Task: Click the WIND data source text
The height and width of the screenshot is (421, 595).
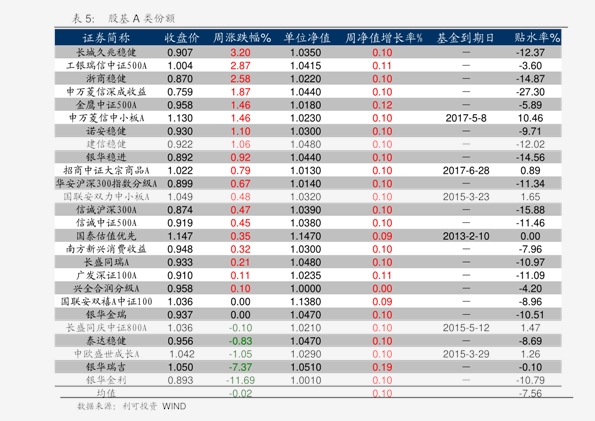Action: [x=174, y=406]
